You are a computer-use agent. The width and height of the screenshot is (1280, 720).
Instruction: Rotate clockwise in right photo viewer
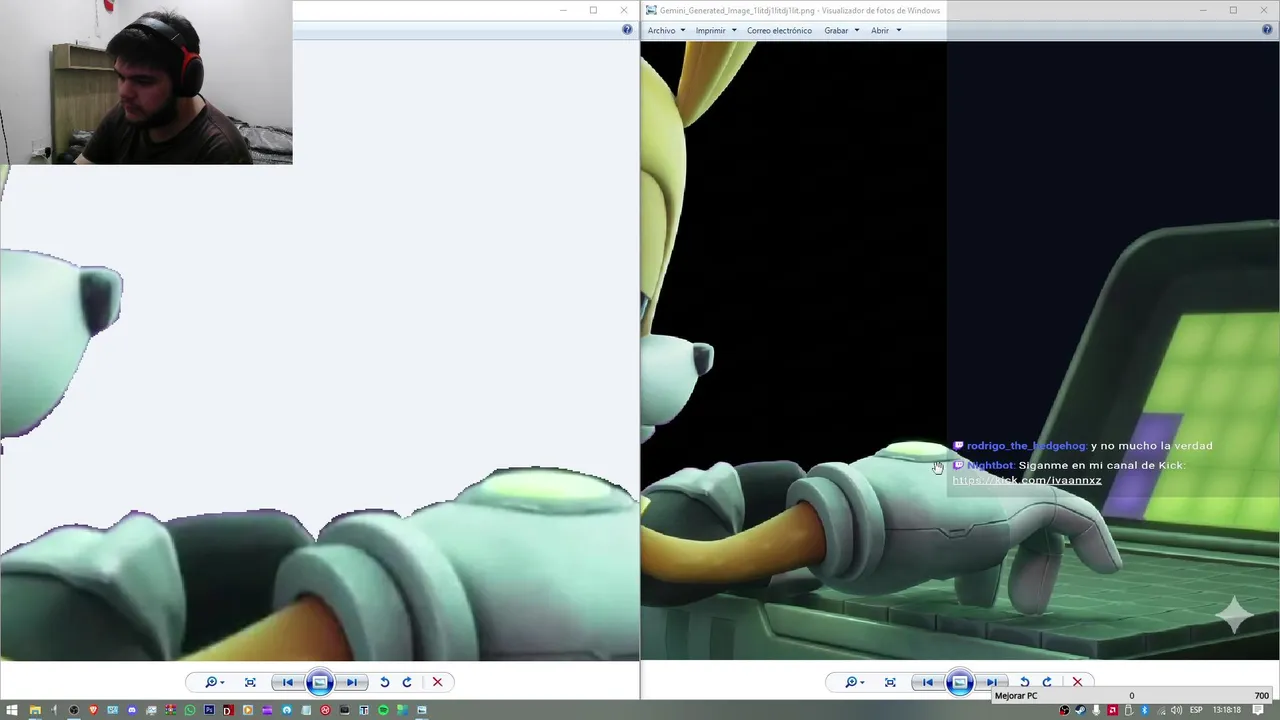pyautogui.click(x=1047, y=682)
